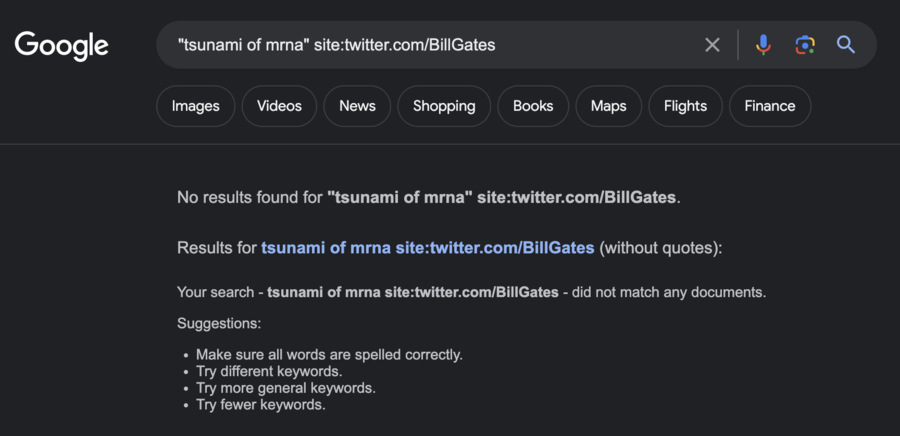Open the blue without-quotes search link
This screenshot has width=900, height=436.
coord(428,248)
